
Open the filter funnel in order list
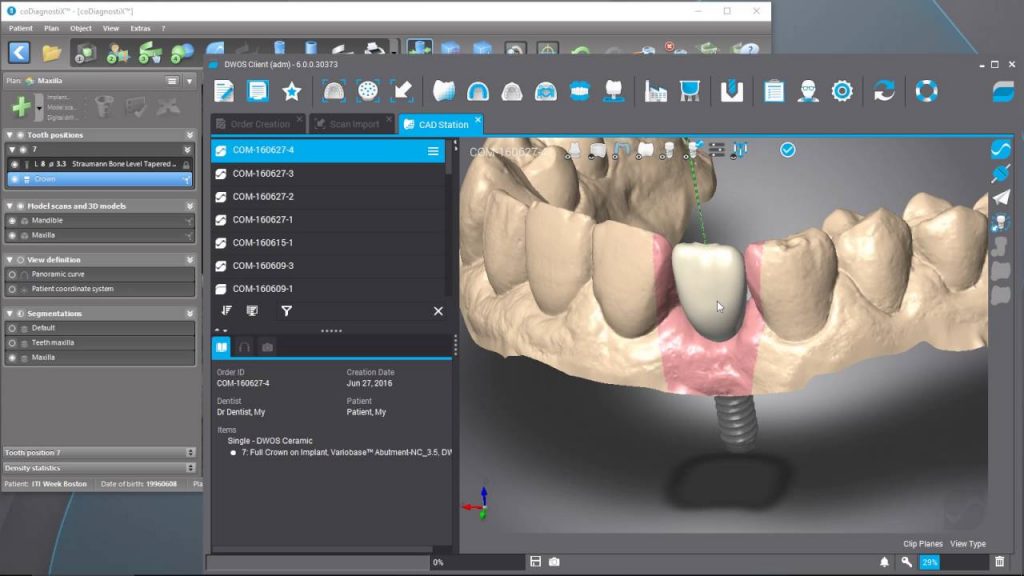(x=286, y=311)
